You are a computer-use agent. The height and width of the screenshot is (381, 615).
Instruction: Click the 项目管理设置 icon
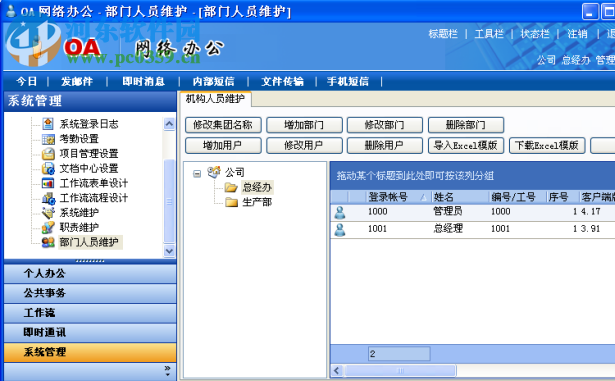coord(48,153)
